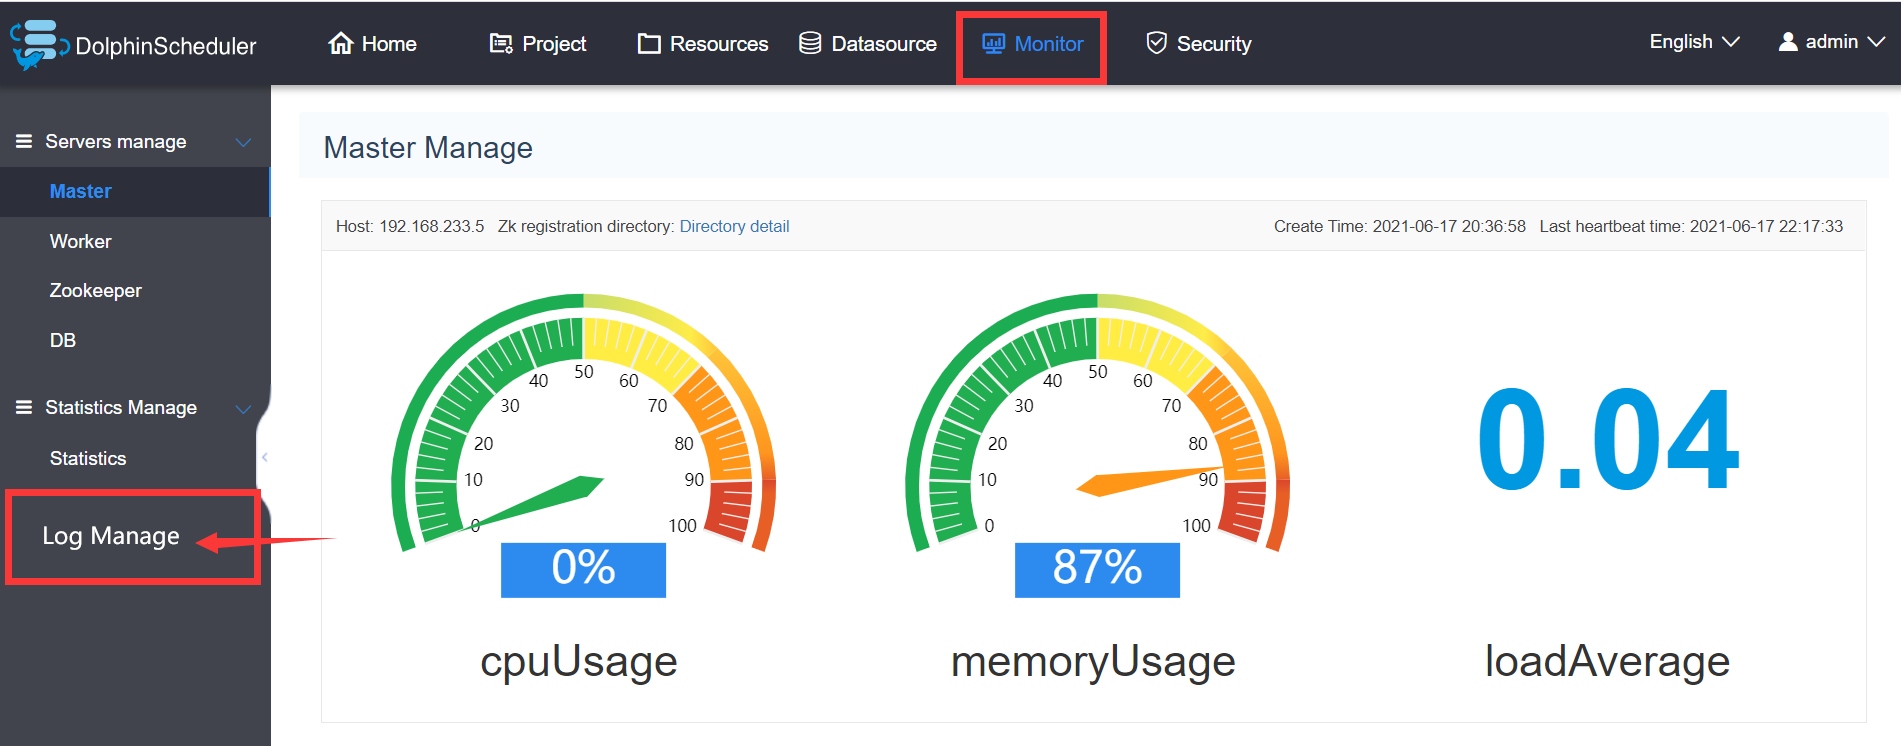Click the 87% memory value badge
1901x746 pixels.
(x=1097, y=570)
